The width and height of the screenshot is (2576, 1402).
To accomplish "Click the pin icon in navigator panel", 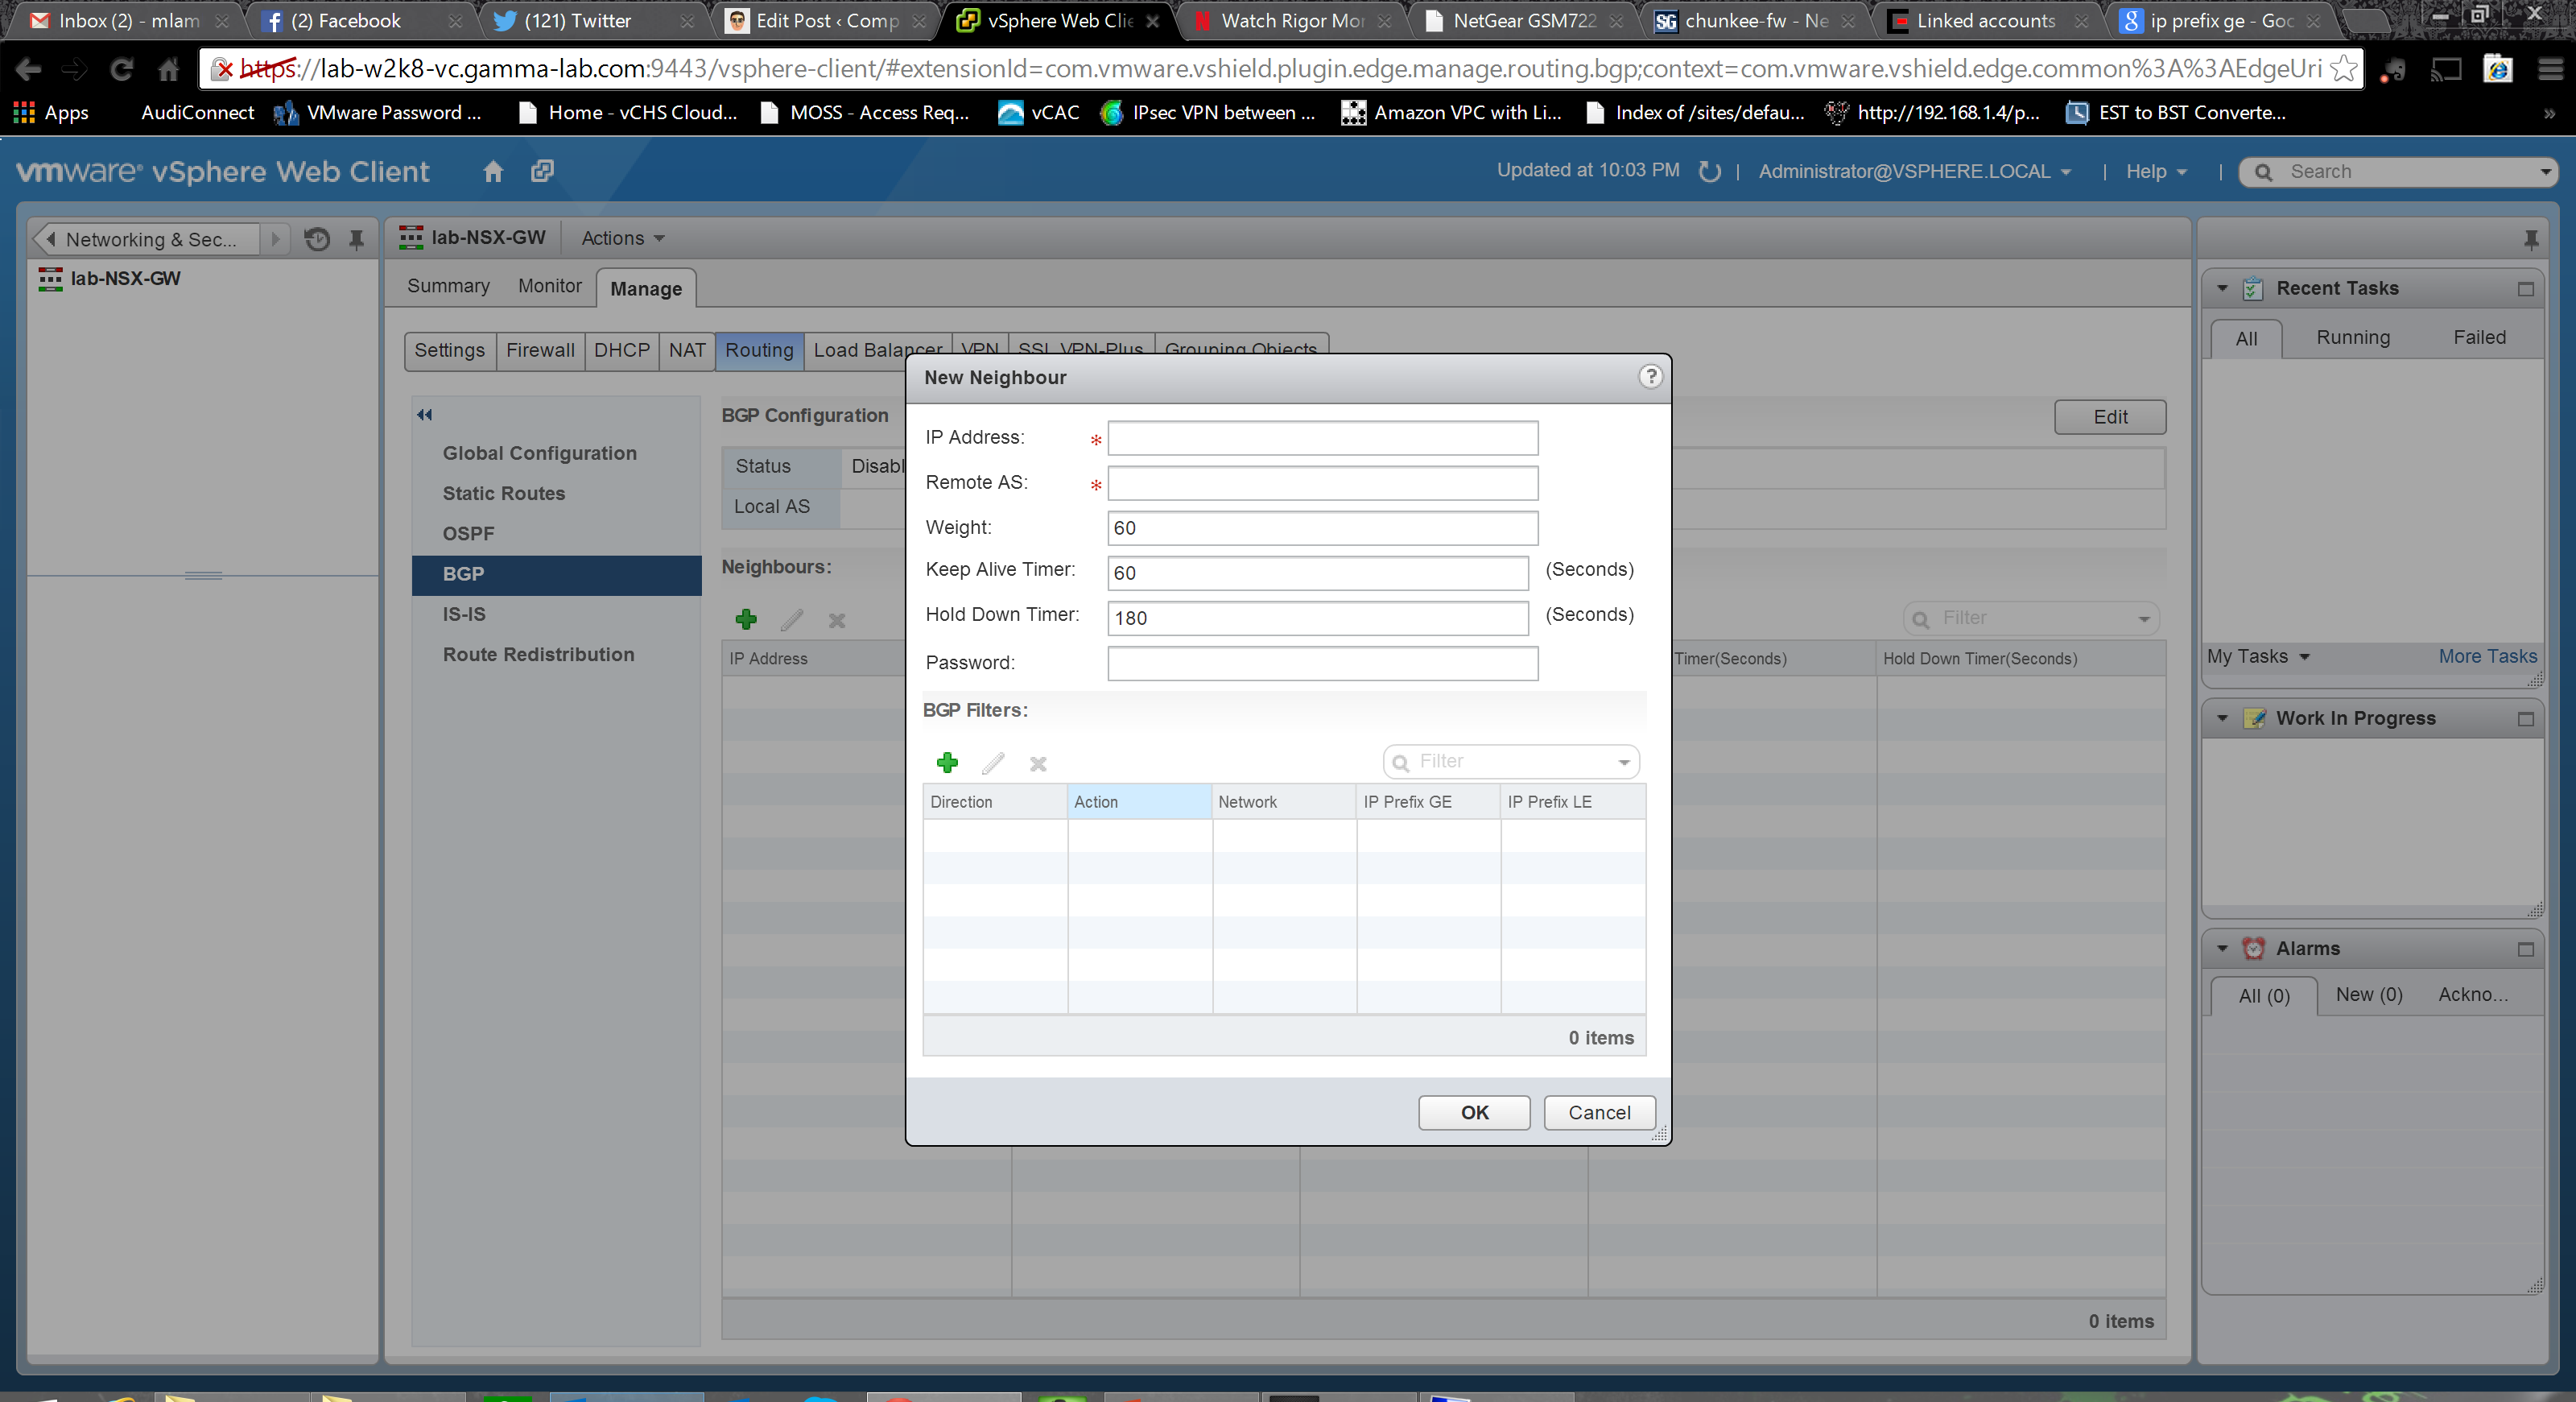I will click(x=356, y=239).
